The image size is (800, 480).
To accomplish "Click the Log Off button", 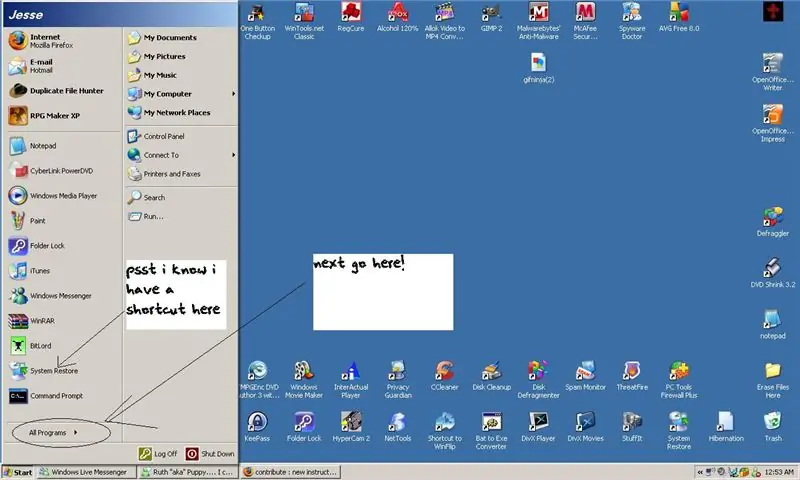I will point(158,453).
